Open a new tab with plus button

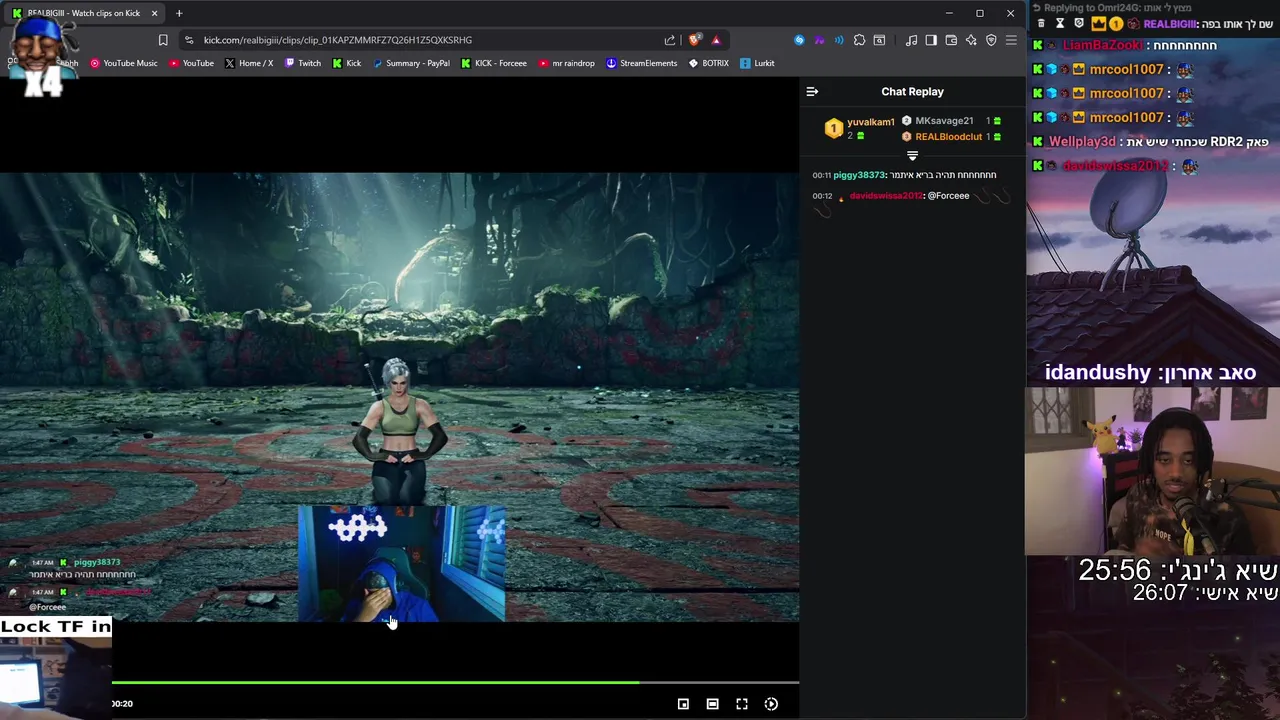click(x=179, y=13)
